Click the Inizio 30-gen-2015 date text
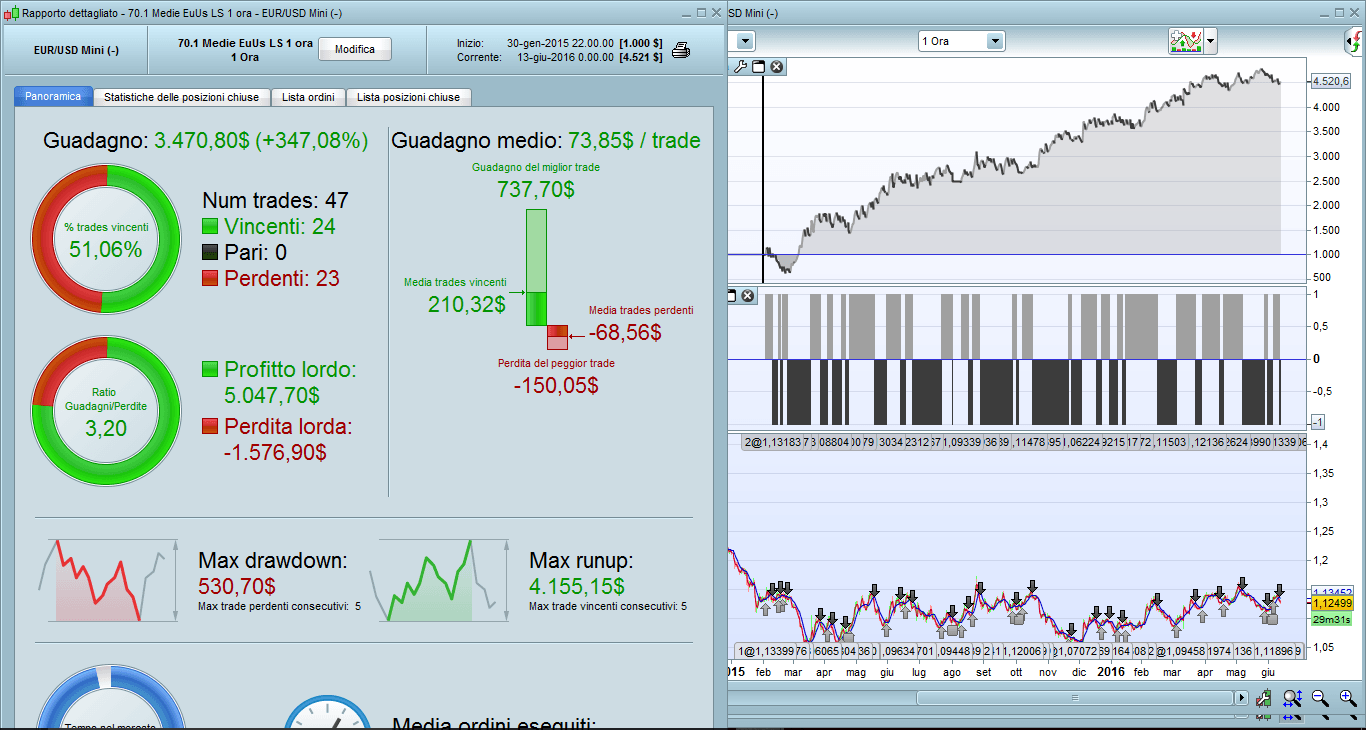The height and width of the screenshot is (730, 1366). [560, 43]
